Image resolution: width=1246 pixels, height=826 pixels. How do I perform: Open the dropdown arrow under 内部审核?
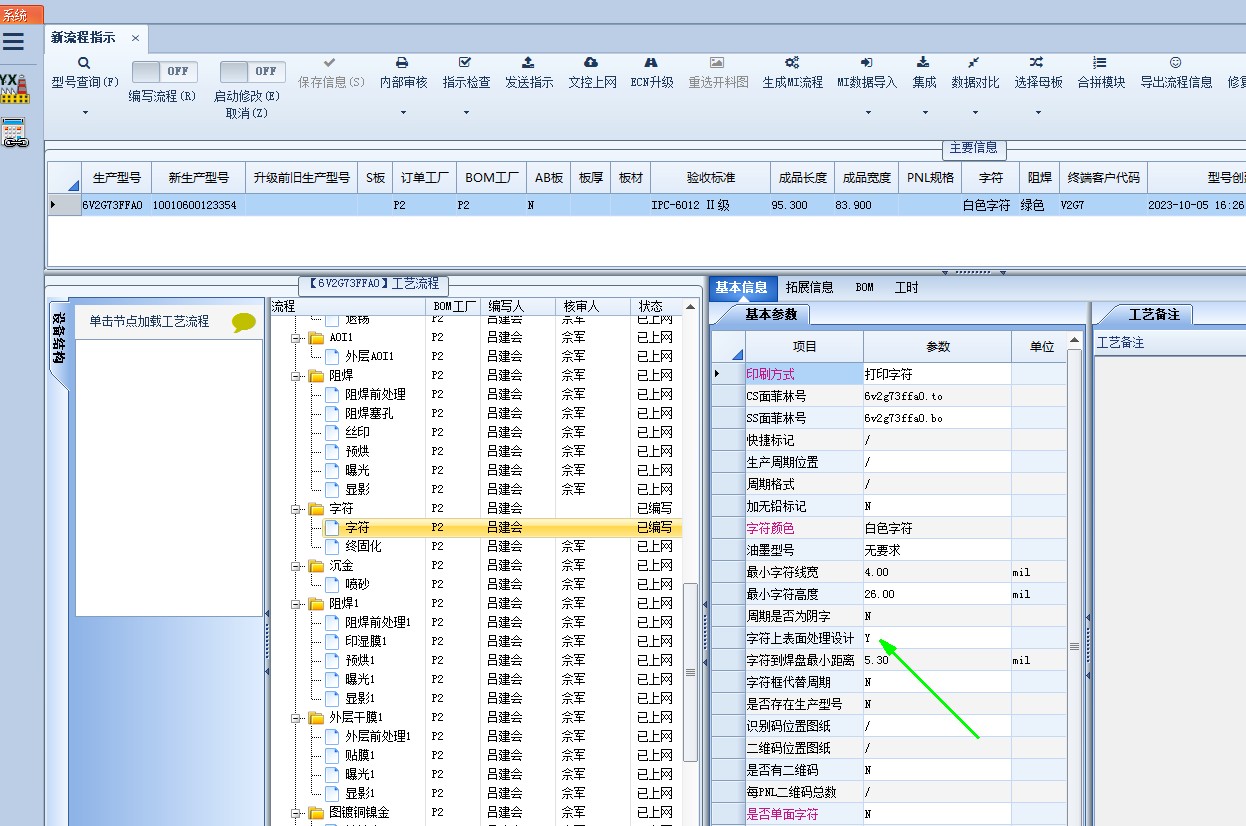pos(403,113)
